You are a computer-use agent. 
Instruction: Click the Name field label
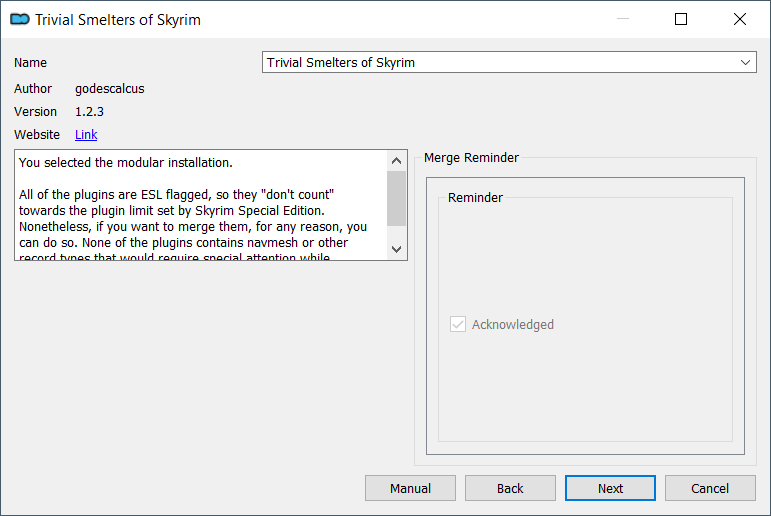(30, 62)
